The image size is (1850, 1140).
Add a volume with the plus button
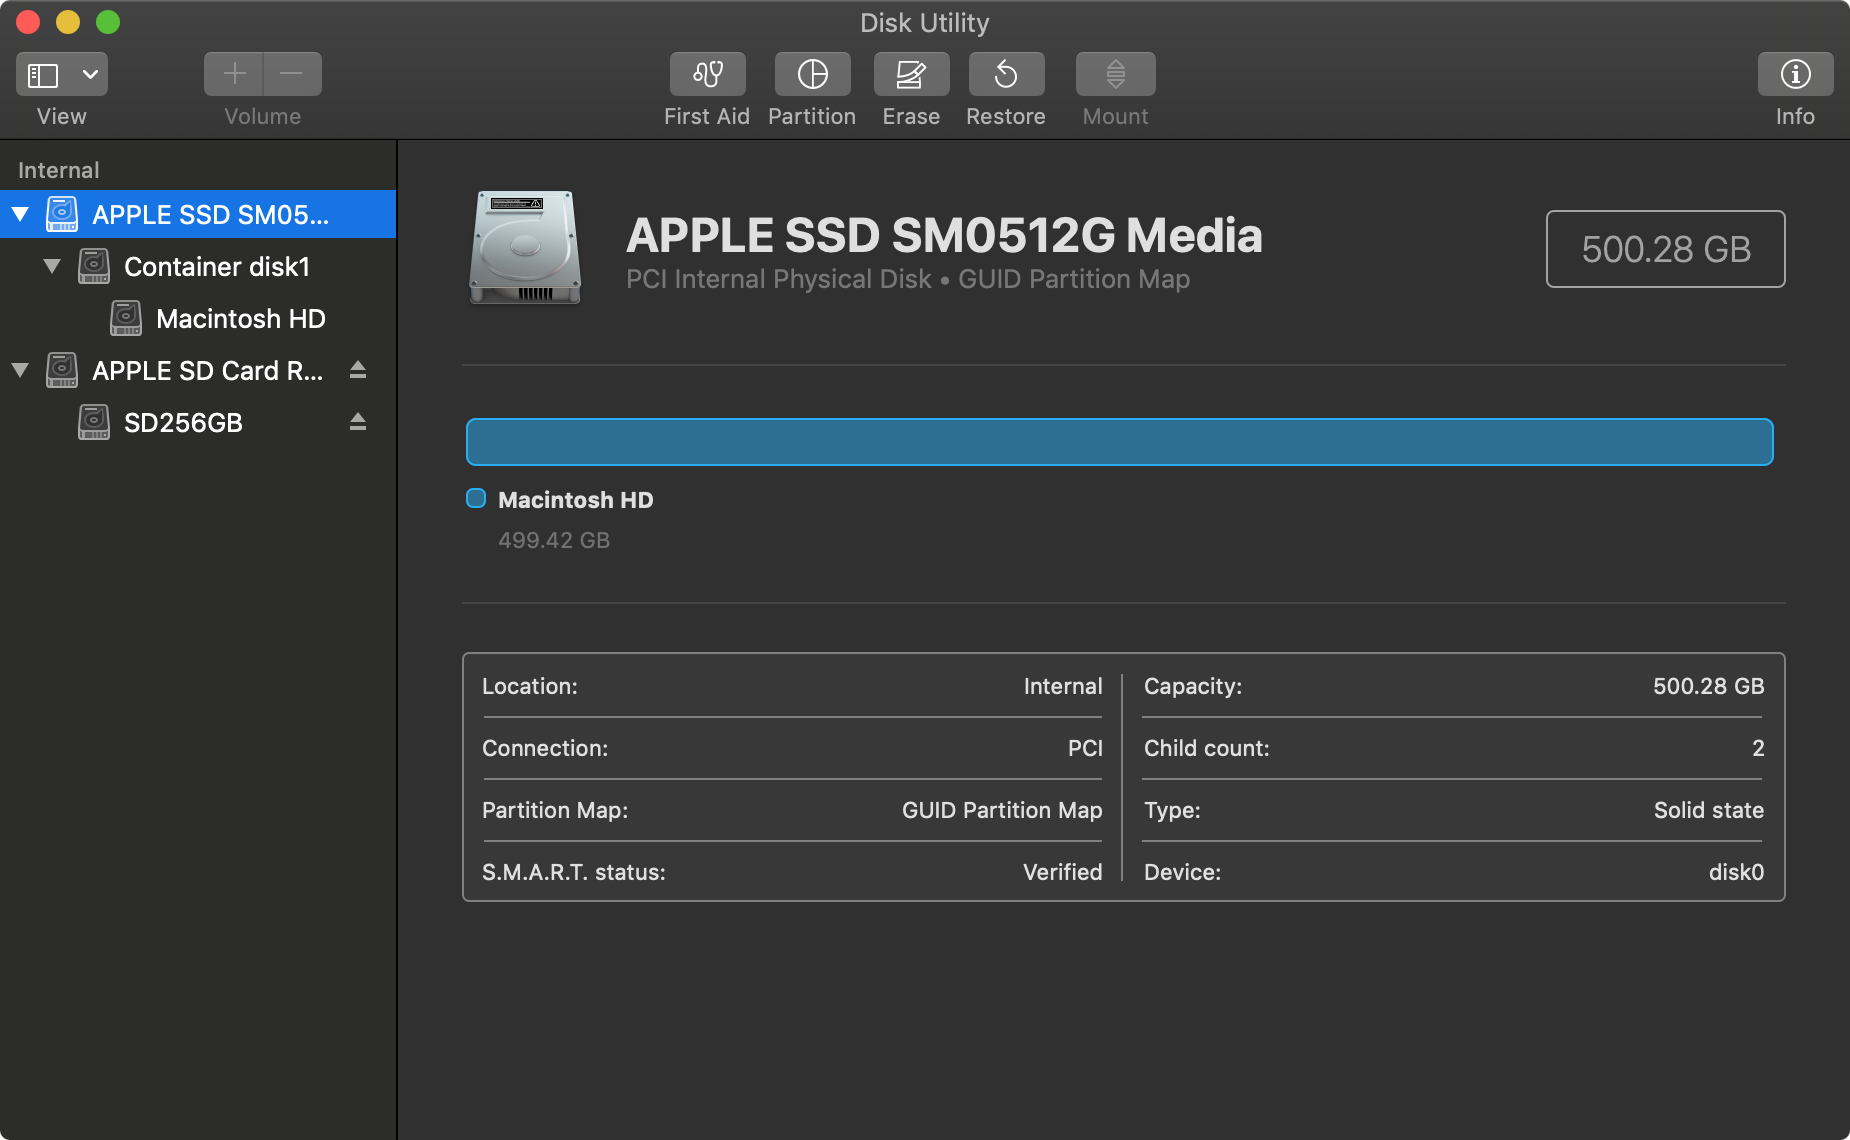(x=234, y=74)
